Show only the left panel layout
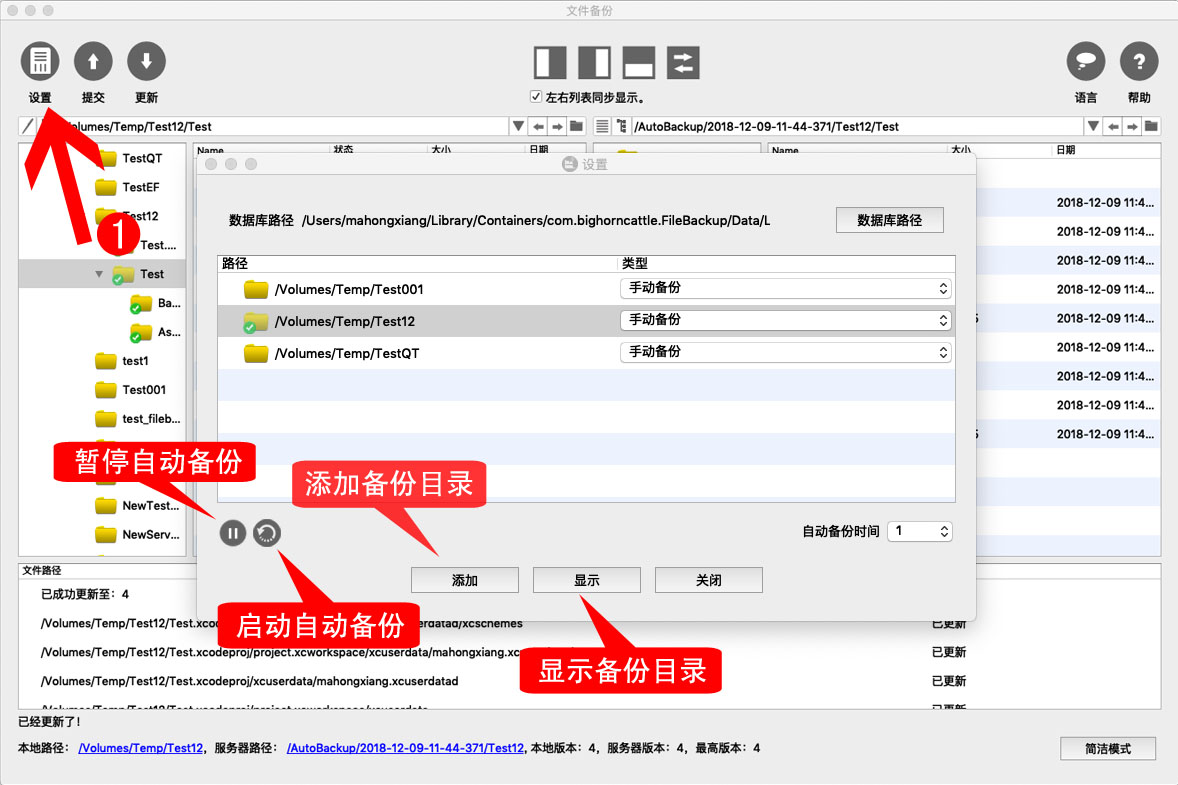 pos(550,62)
